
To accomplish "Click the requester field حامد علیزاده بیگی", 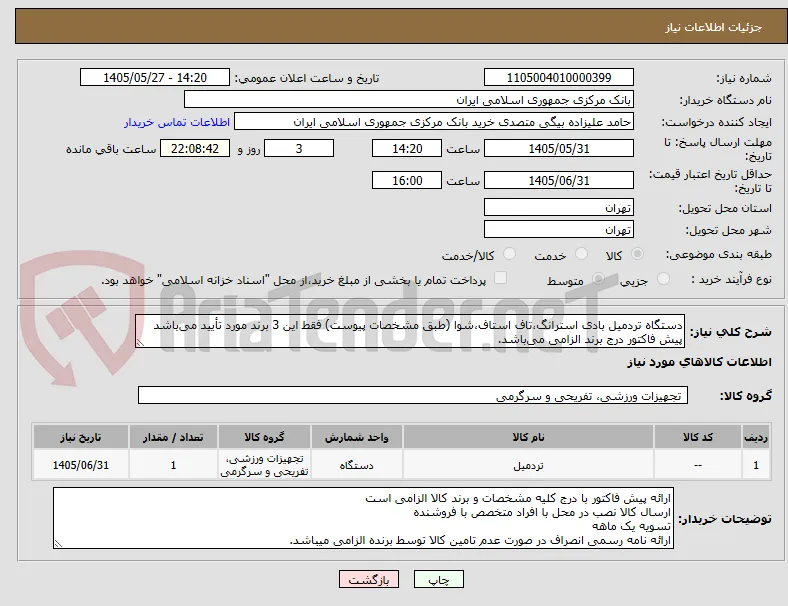I will (434, 122).
